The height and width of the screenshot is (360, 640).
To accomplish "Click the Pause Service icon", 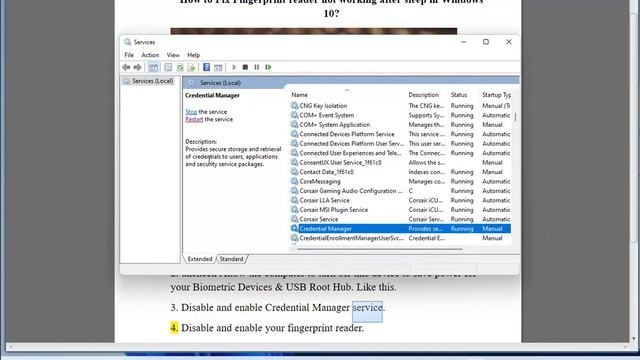I will coord(256,67).
